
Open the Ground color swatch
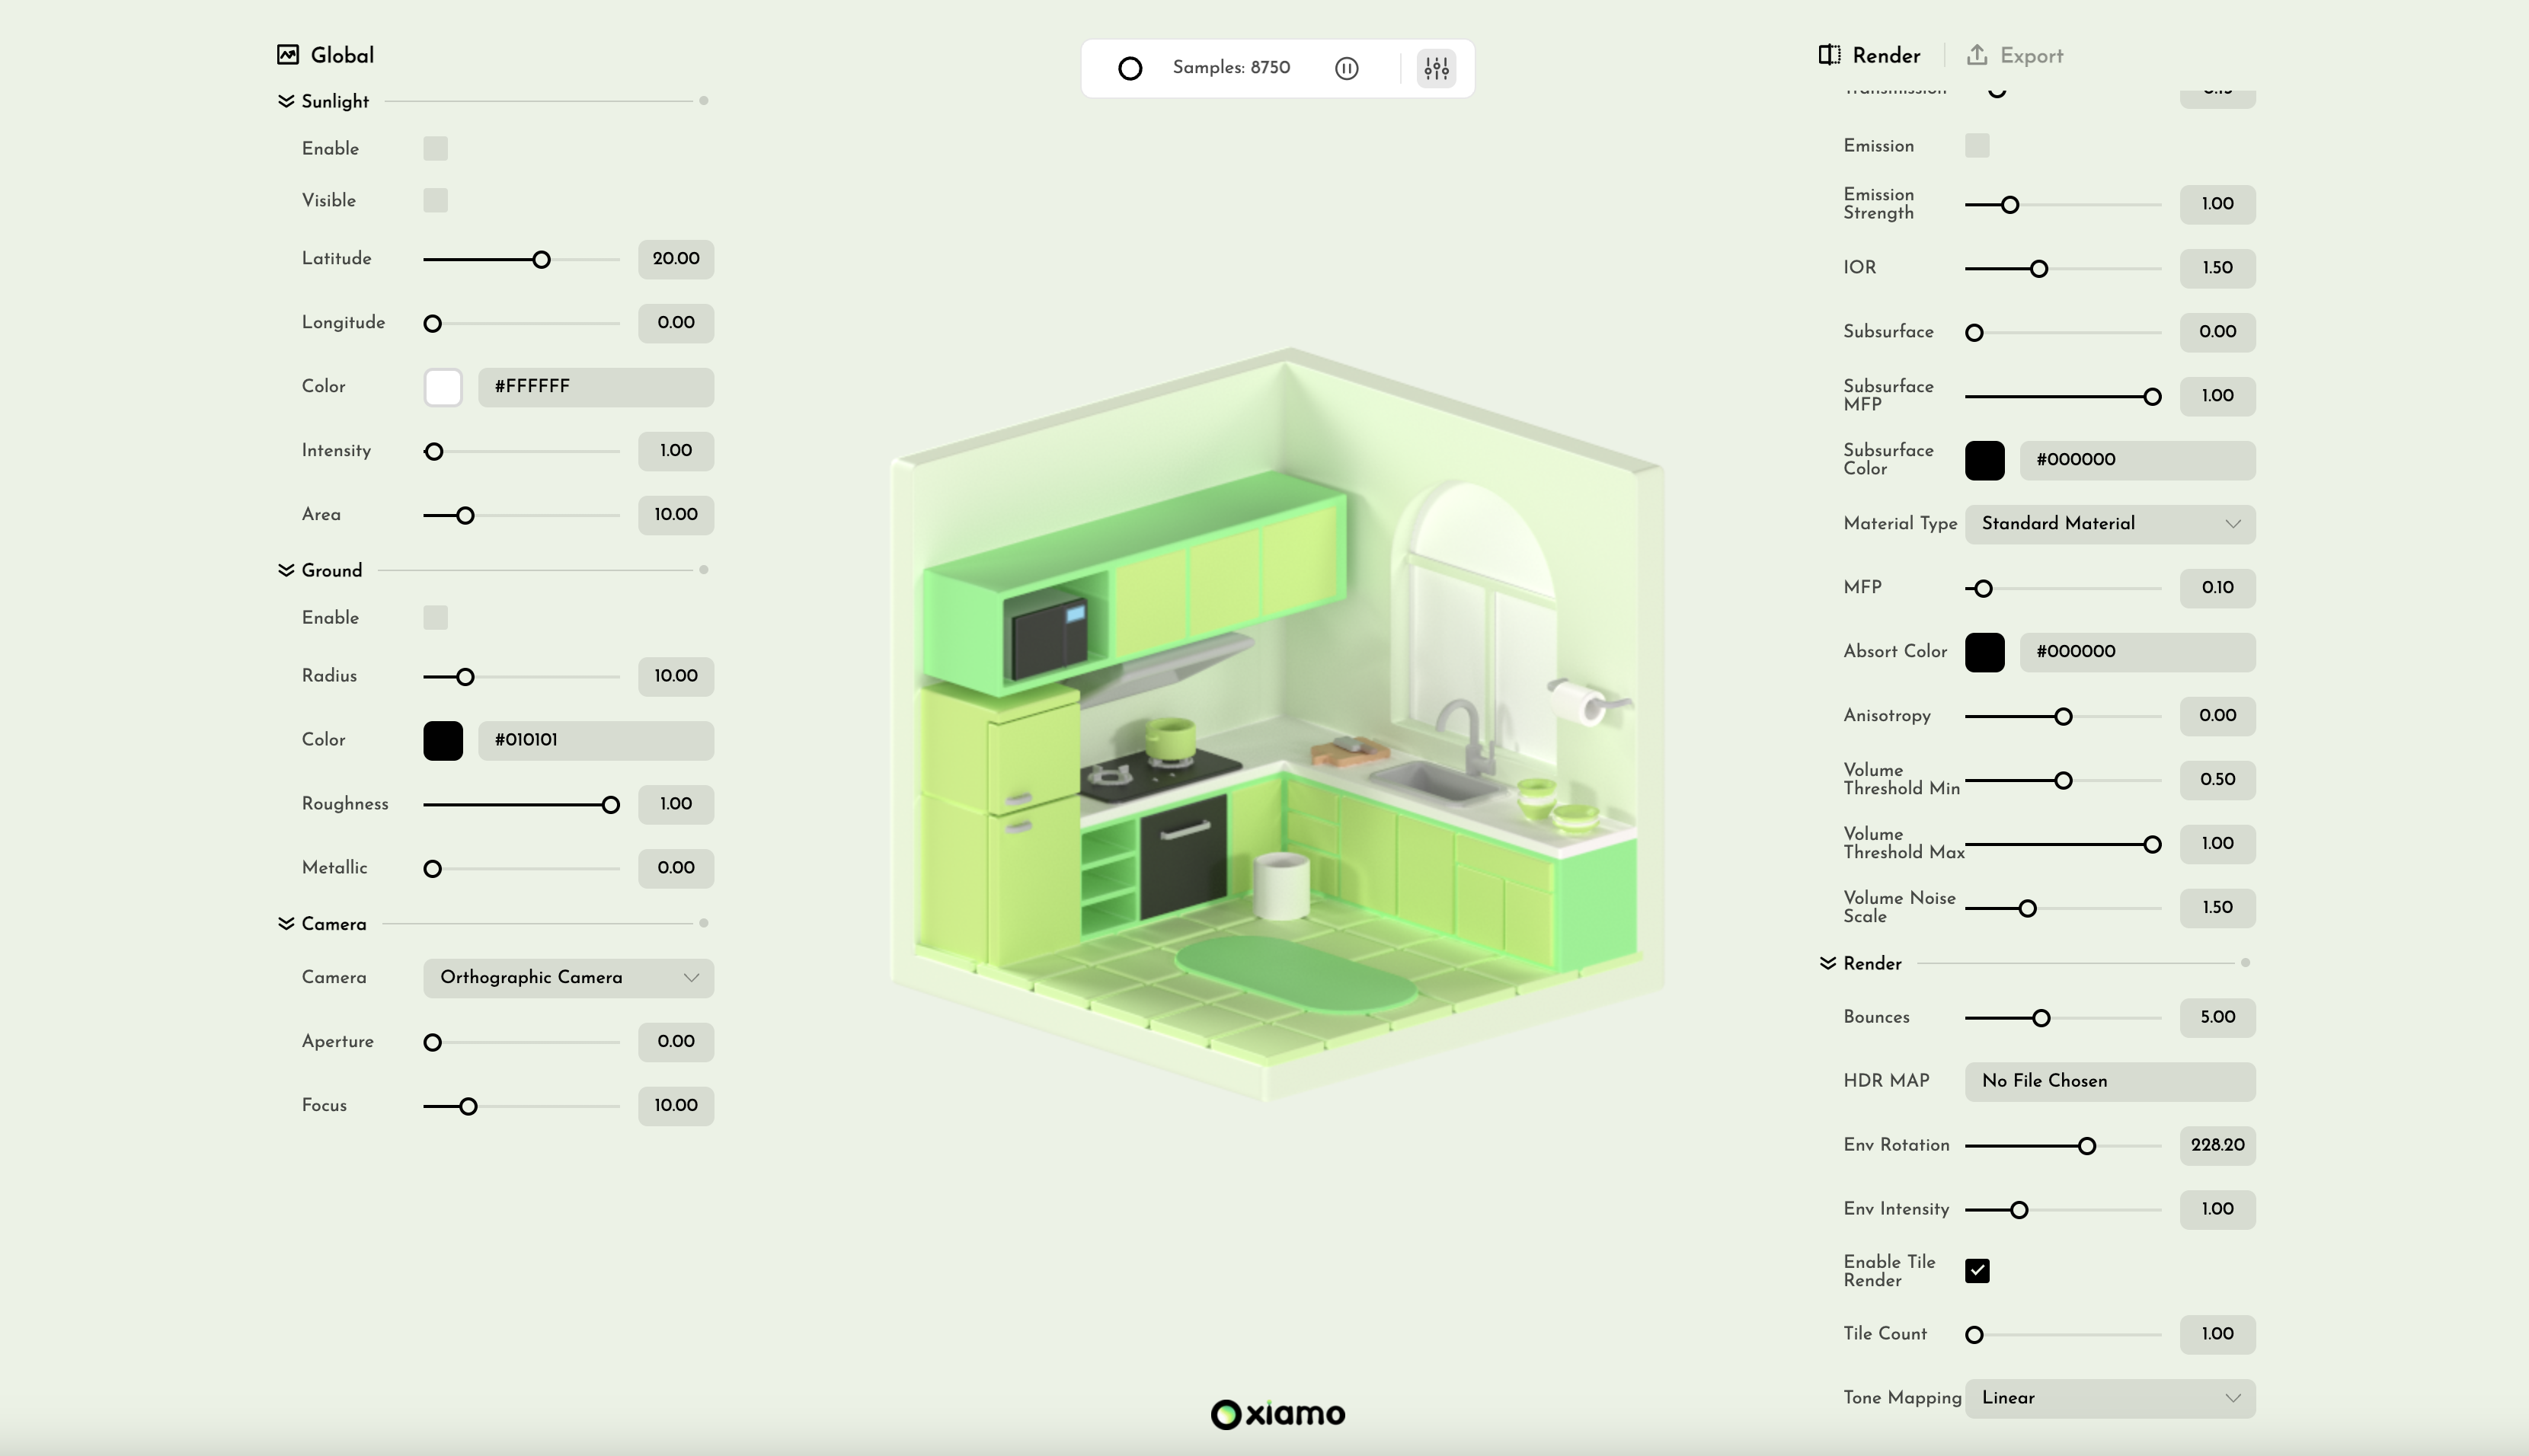(x=443, y=741)
